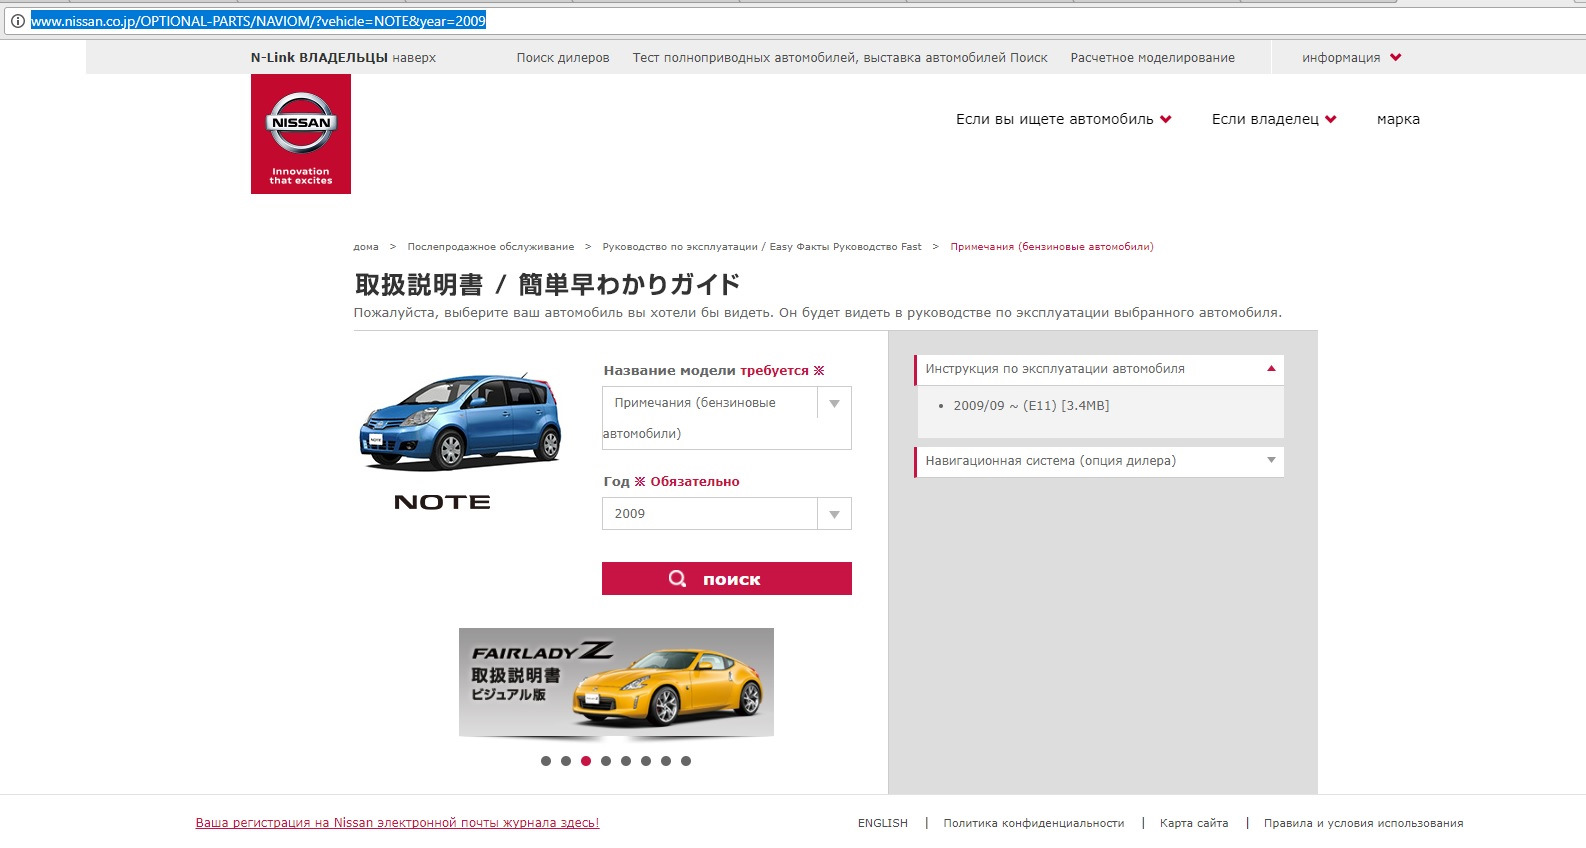Click the Fairlady Z banner
The width and height of the screenshot is (1586, 848).
(616, 682)
